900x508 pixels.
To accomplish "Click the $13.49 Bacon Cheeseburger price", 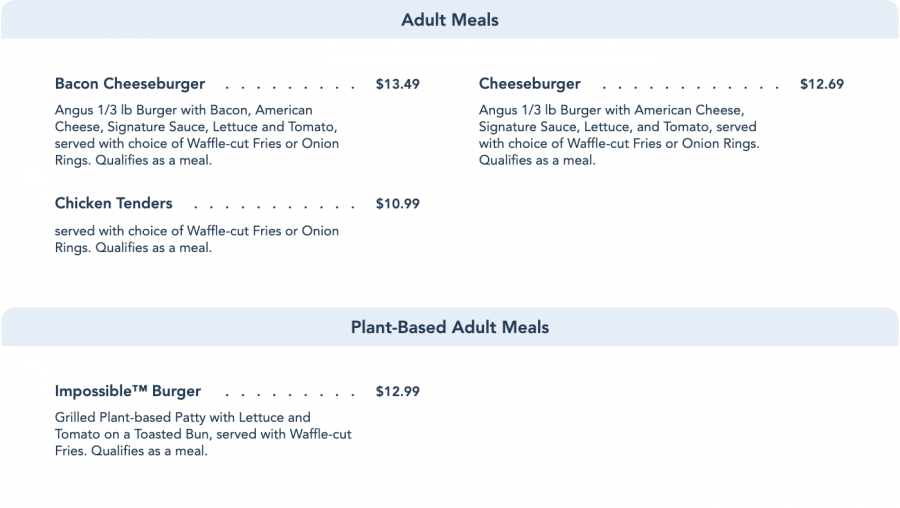I will 397,84.
